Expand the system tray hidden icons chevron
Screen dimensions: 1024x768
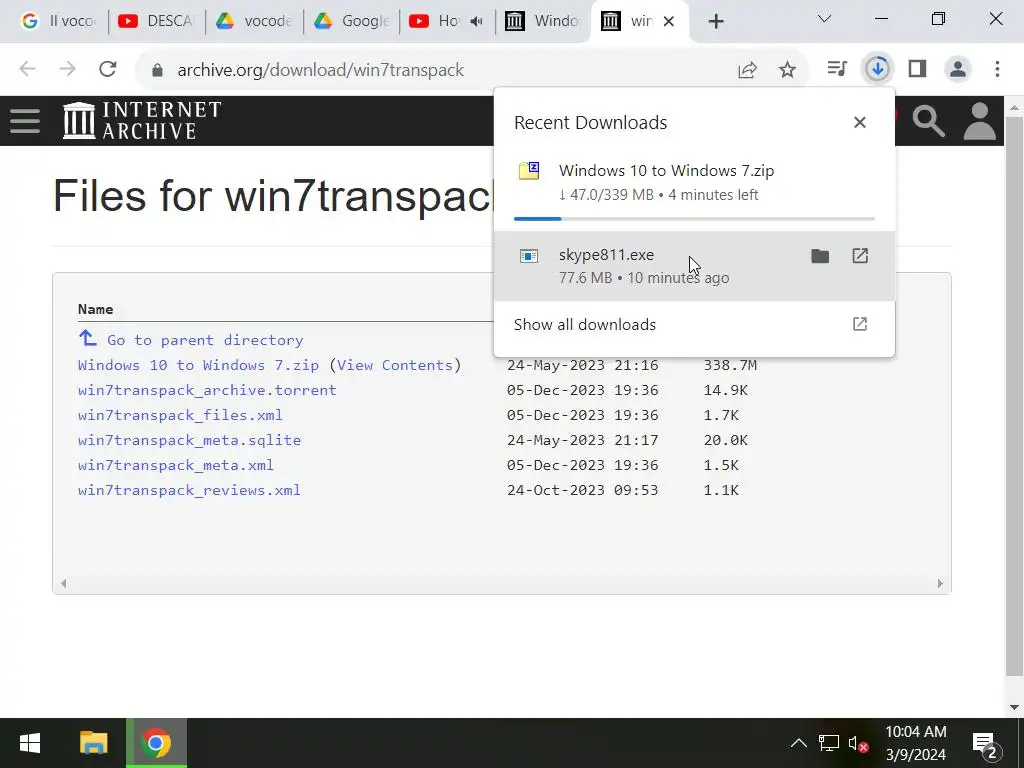pos(798,743)
